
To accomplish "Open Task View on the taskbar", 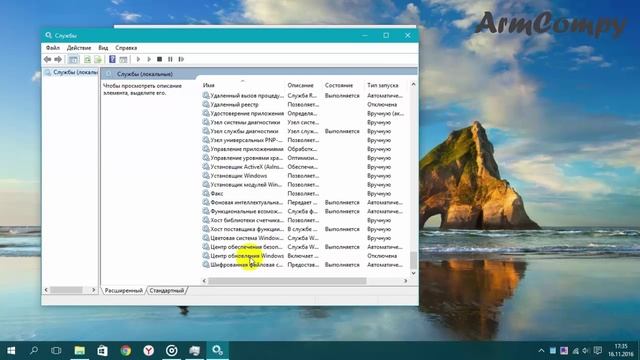I will [56, 351].
